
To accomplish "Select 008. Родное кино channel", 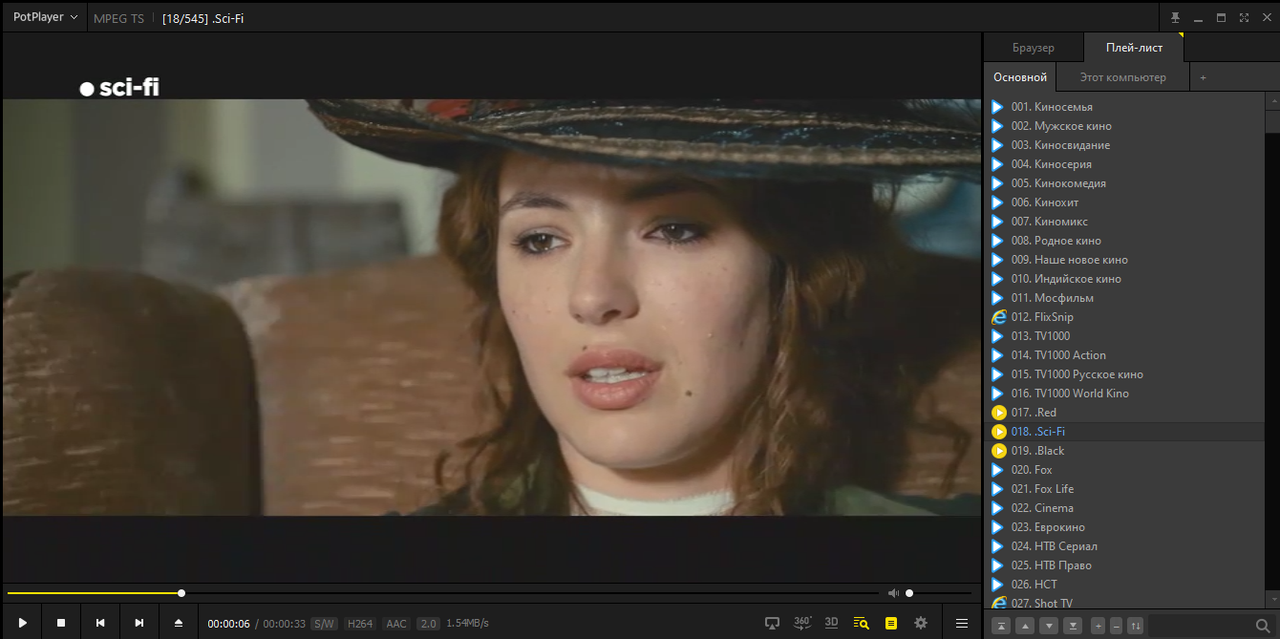I will pos(1124,241).
